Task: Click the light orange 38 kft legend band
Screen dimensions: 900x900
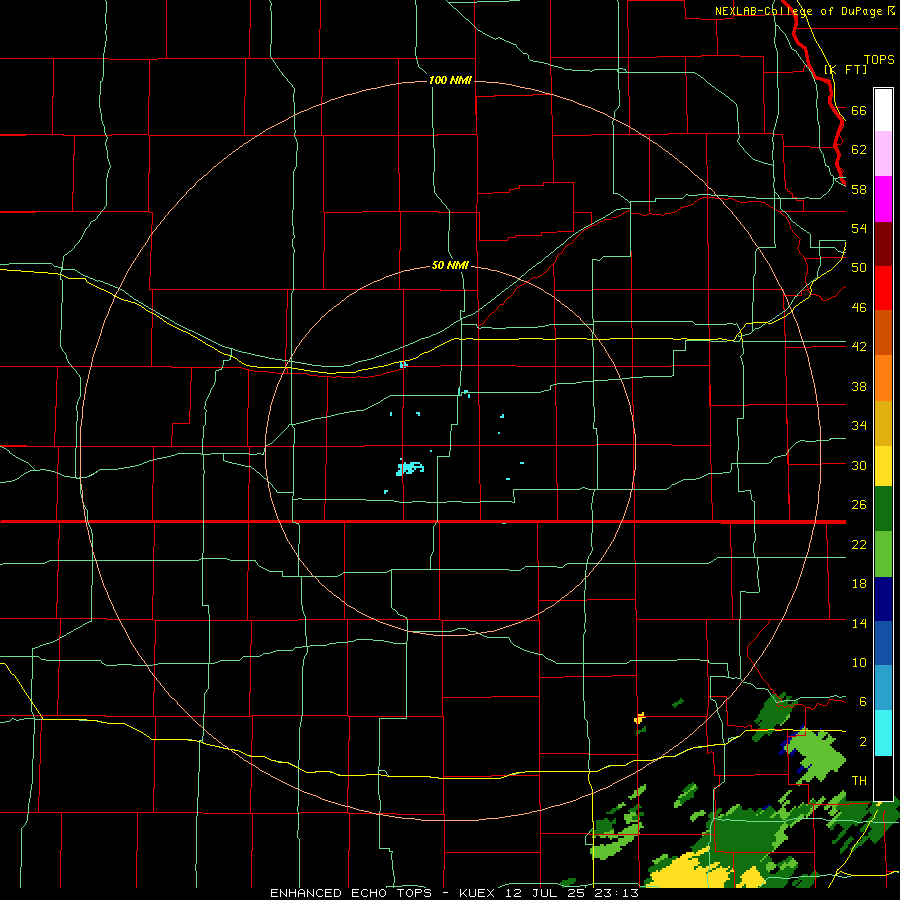Action: tap(883, 378)
